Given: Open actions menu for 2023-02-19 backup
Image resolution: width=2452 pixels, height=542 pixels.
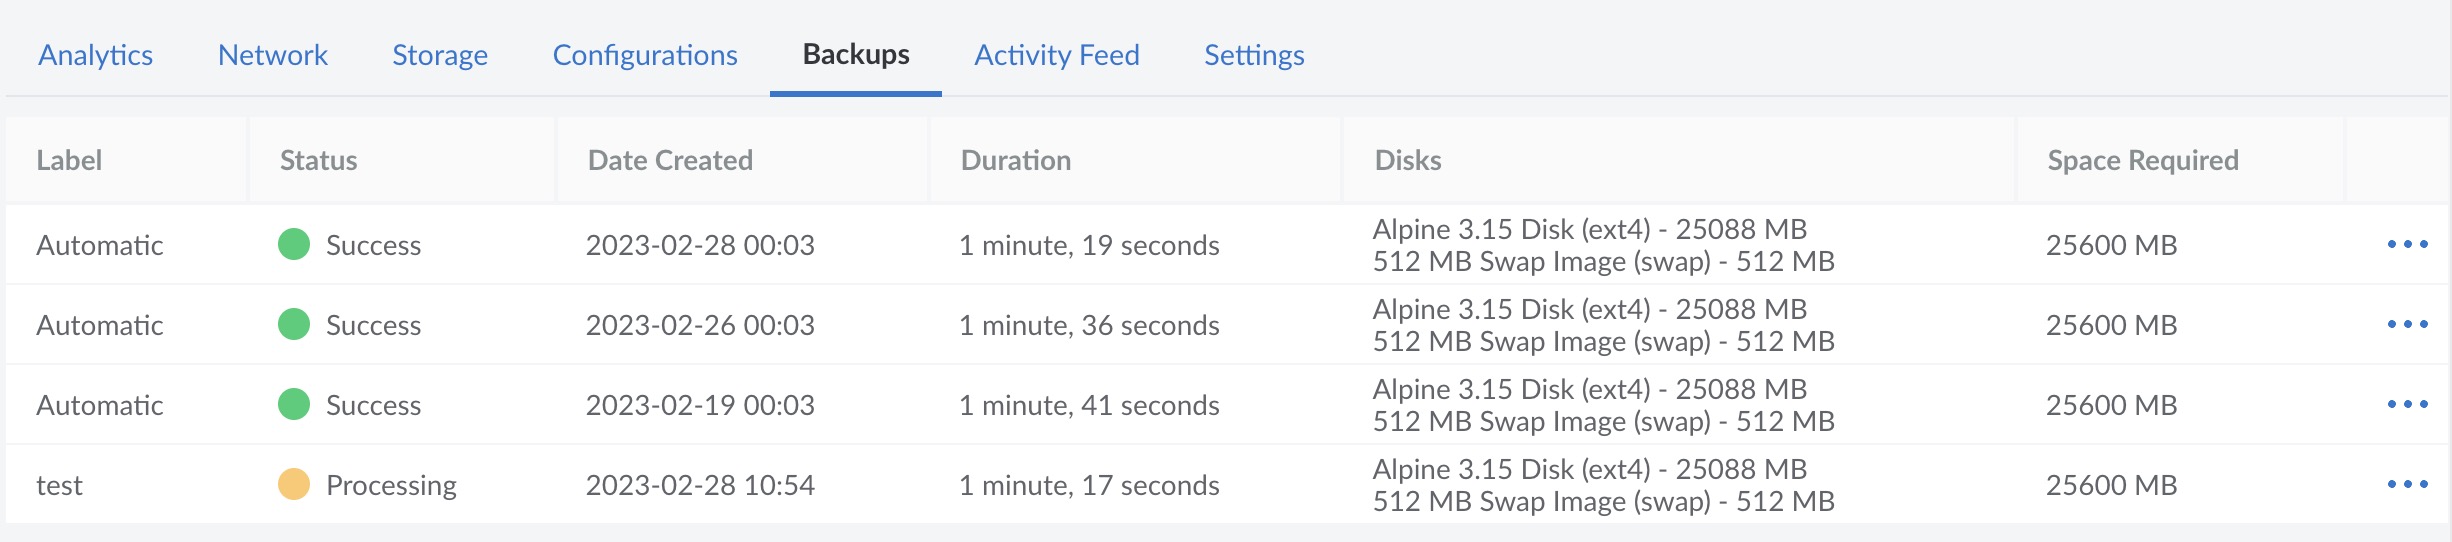Looking at the screenshot, I should tap(2407, 405).
